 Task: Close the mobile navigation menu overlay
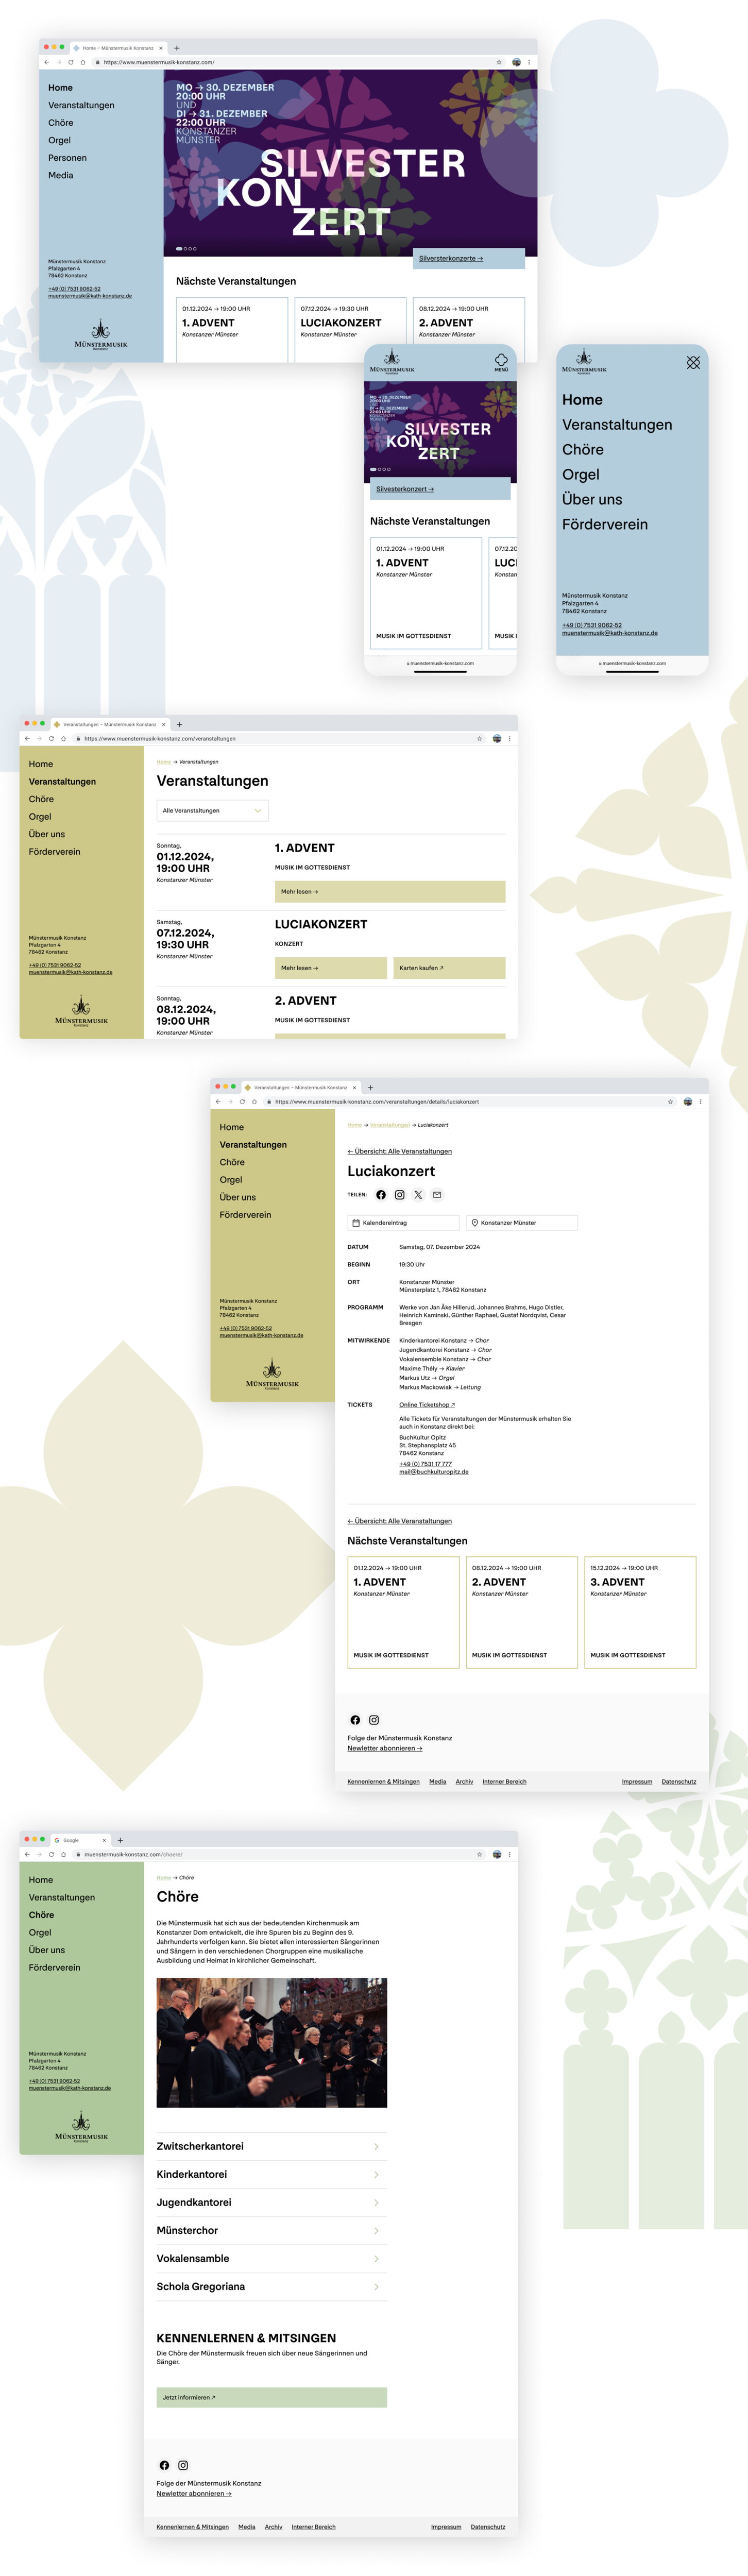click(693, 363)
